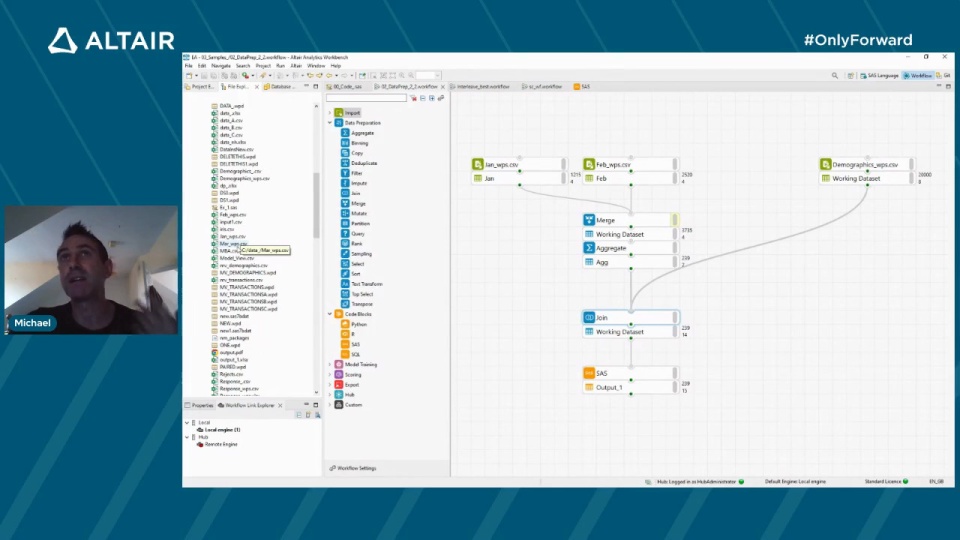
Task: Select the Query block in the palette
Action: tap(353, 233)
